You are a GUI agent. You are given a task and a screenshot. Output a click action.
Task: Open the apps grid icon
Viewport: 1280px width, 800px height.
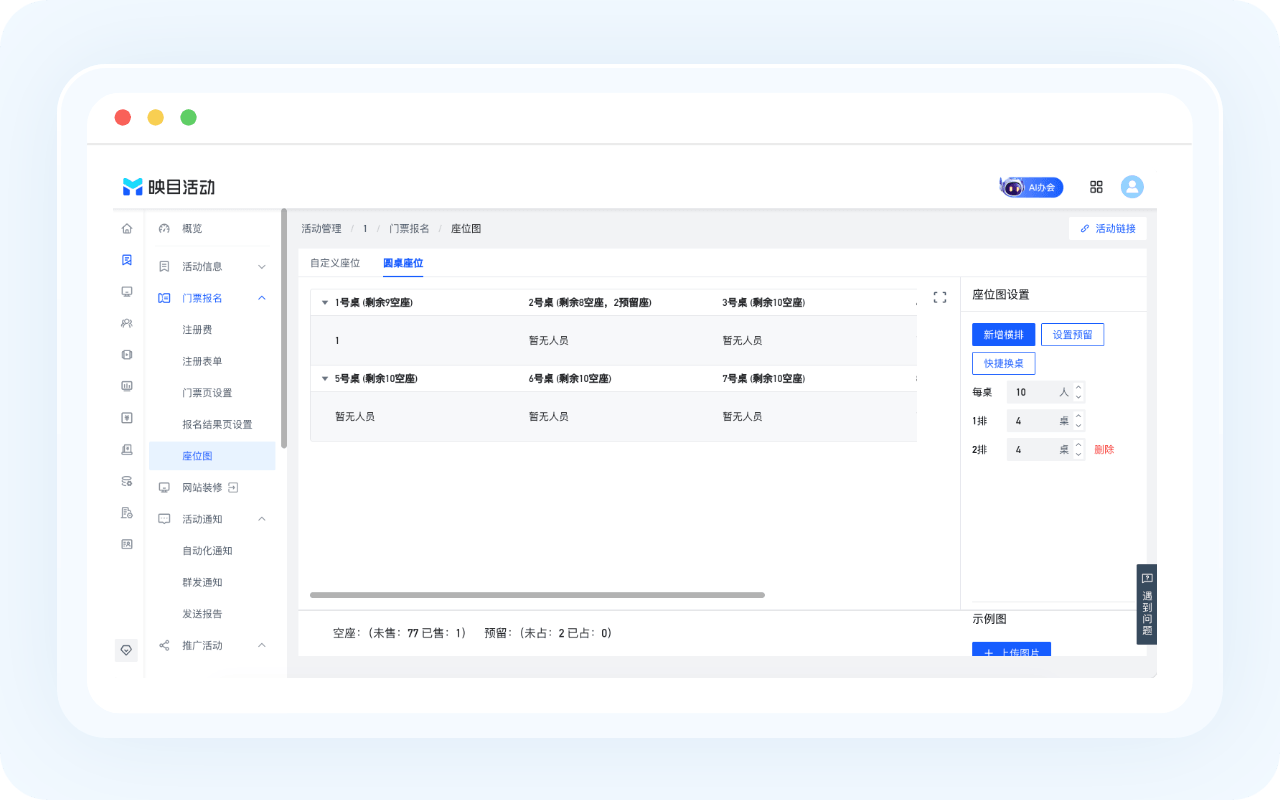tap(1096, 187)
